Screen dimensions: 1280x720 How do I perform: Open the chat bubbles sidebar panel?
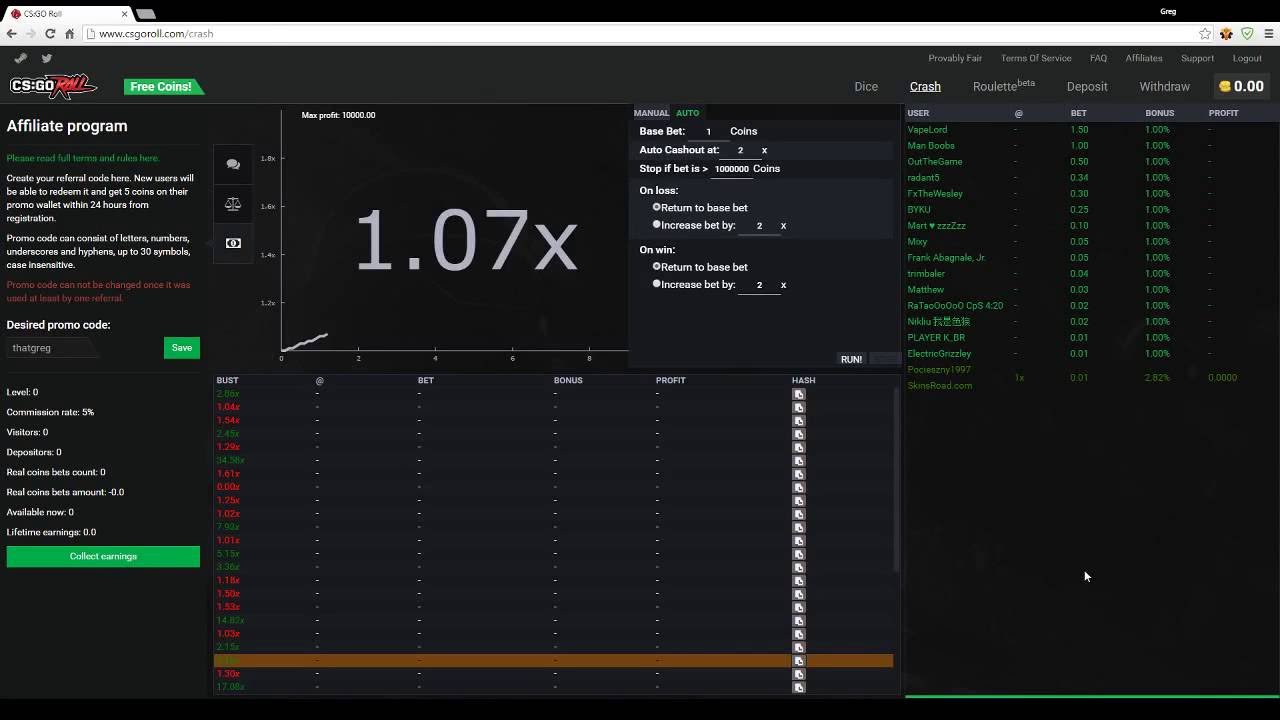[233, 164]
